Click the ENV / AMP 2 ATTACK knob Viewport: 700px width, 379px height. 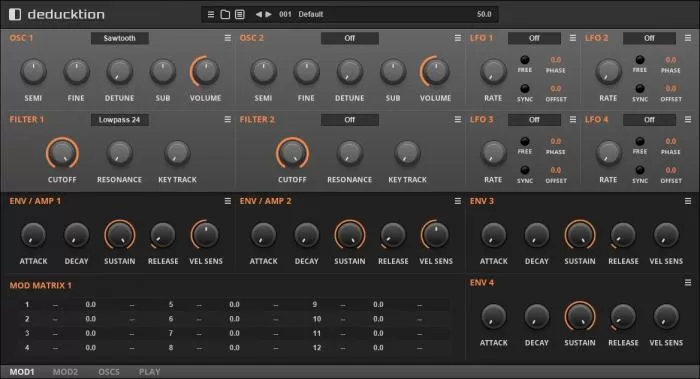tap(263, 235)
